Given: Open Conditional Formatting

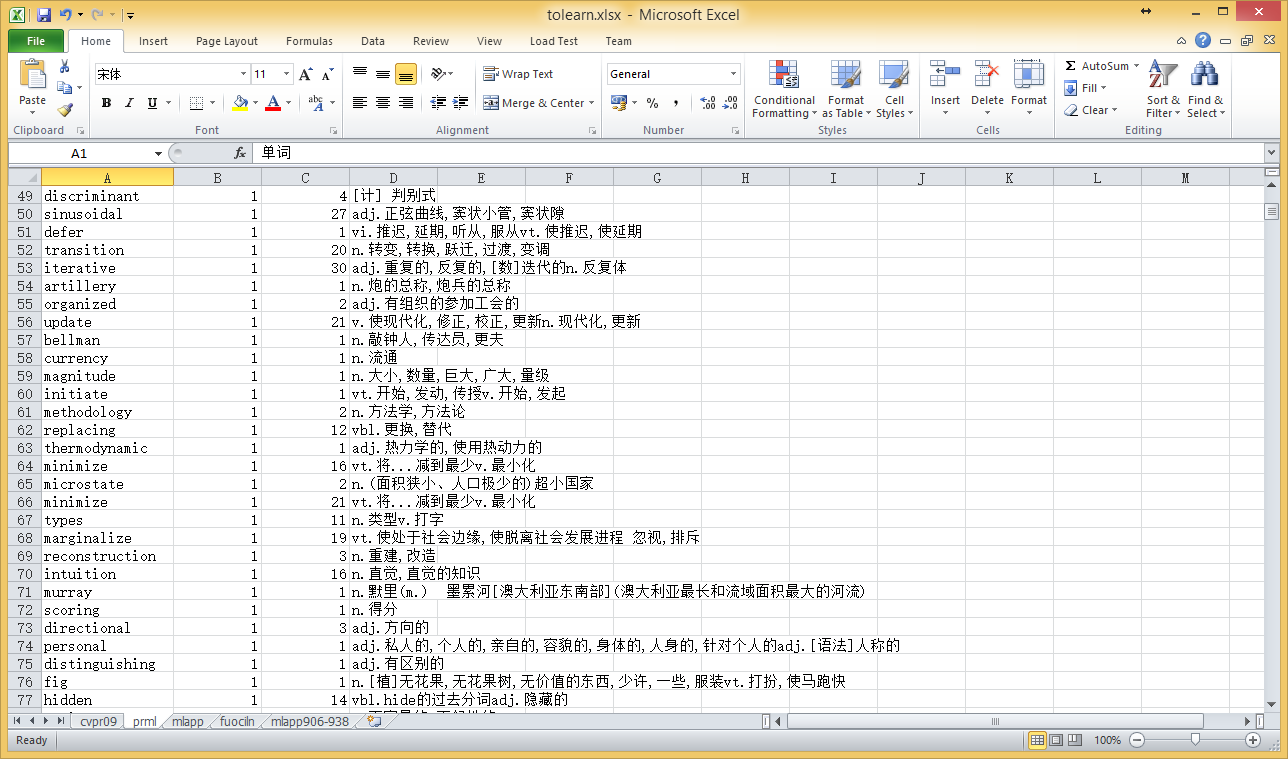Looking at the screenshot, I should (784, 89).
